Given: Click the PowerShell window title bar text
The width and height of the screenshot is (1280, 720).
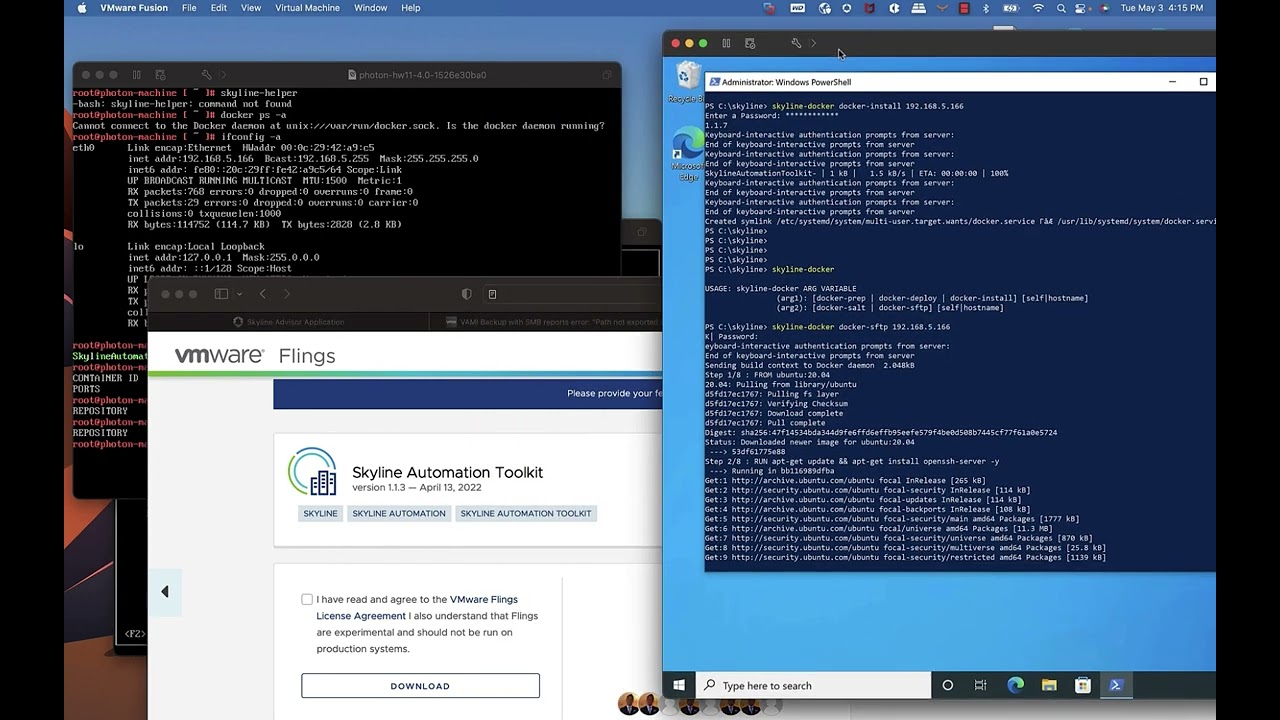Looking at the screenshot, I should click(x=786, y=82).
